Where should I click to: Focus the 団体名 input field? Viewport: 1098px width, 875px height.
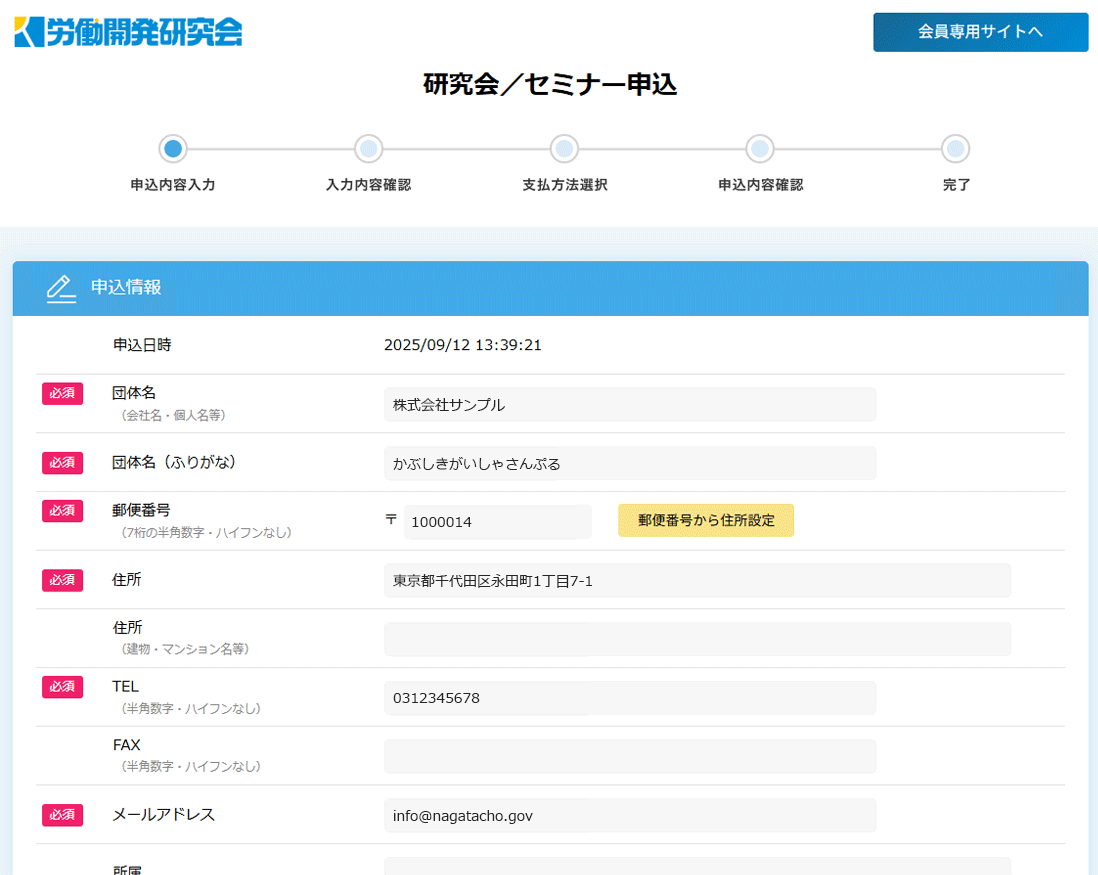coord(630,405)
